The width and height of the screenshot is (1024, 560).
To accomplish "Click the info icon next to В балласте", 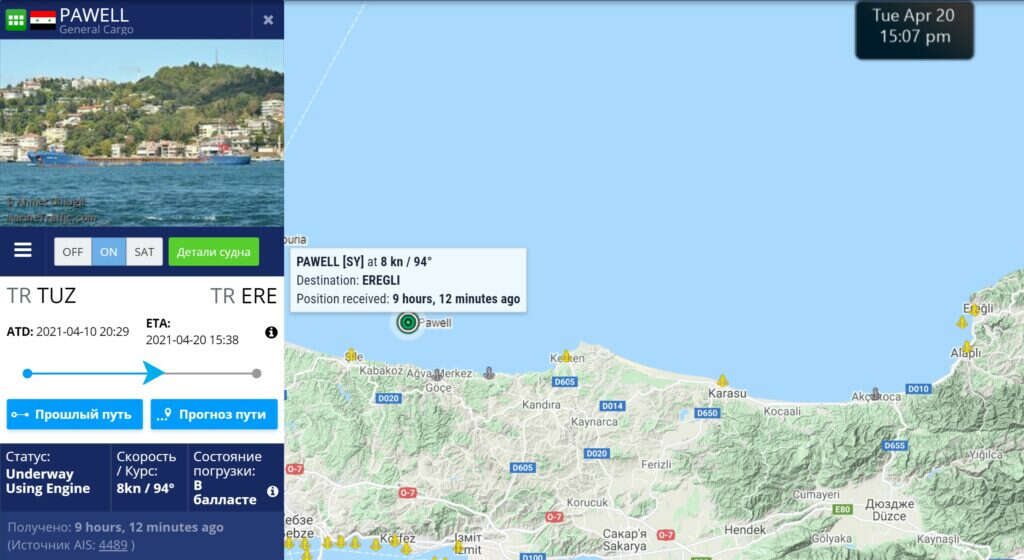I will point(272,491).
